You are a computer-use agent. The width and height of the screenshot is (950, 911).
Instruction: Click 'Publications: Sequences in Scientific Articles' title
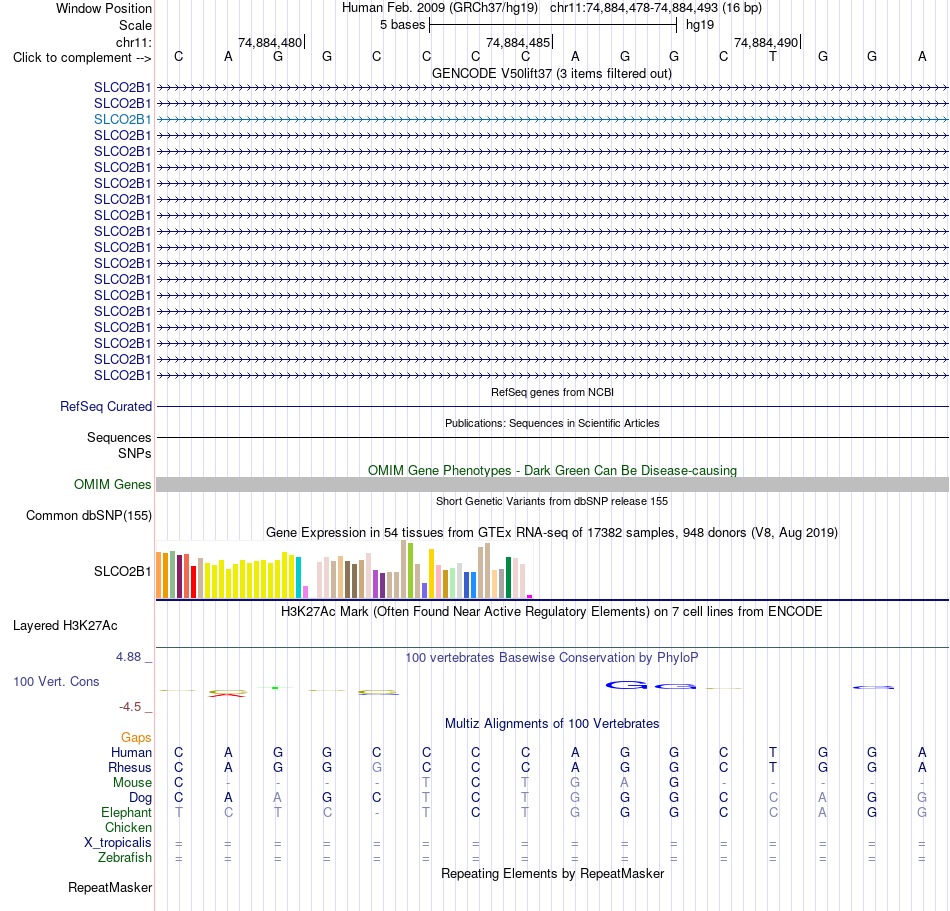(x=552, y=423)
